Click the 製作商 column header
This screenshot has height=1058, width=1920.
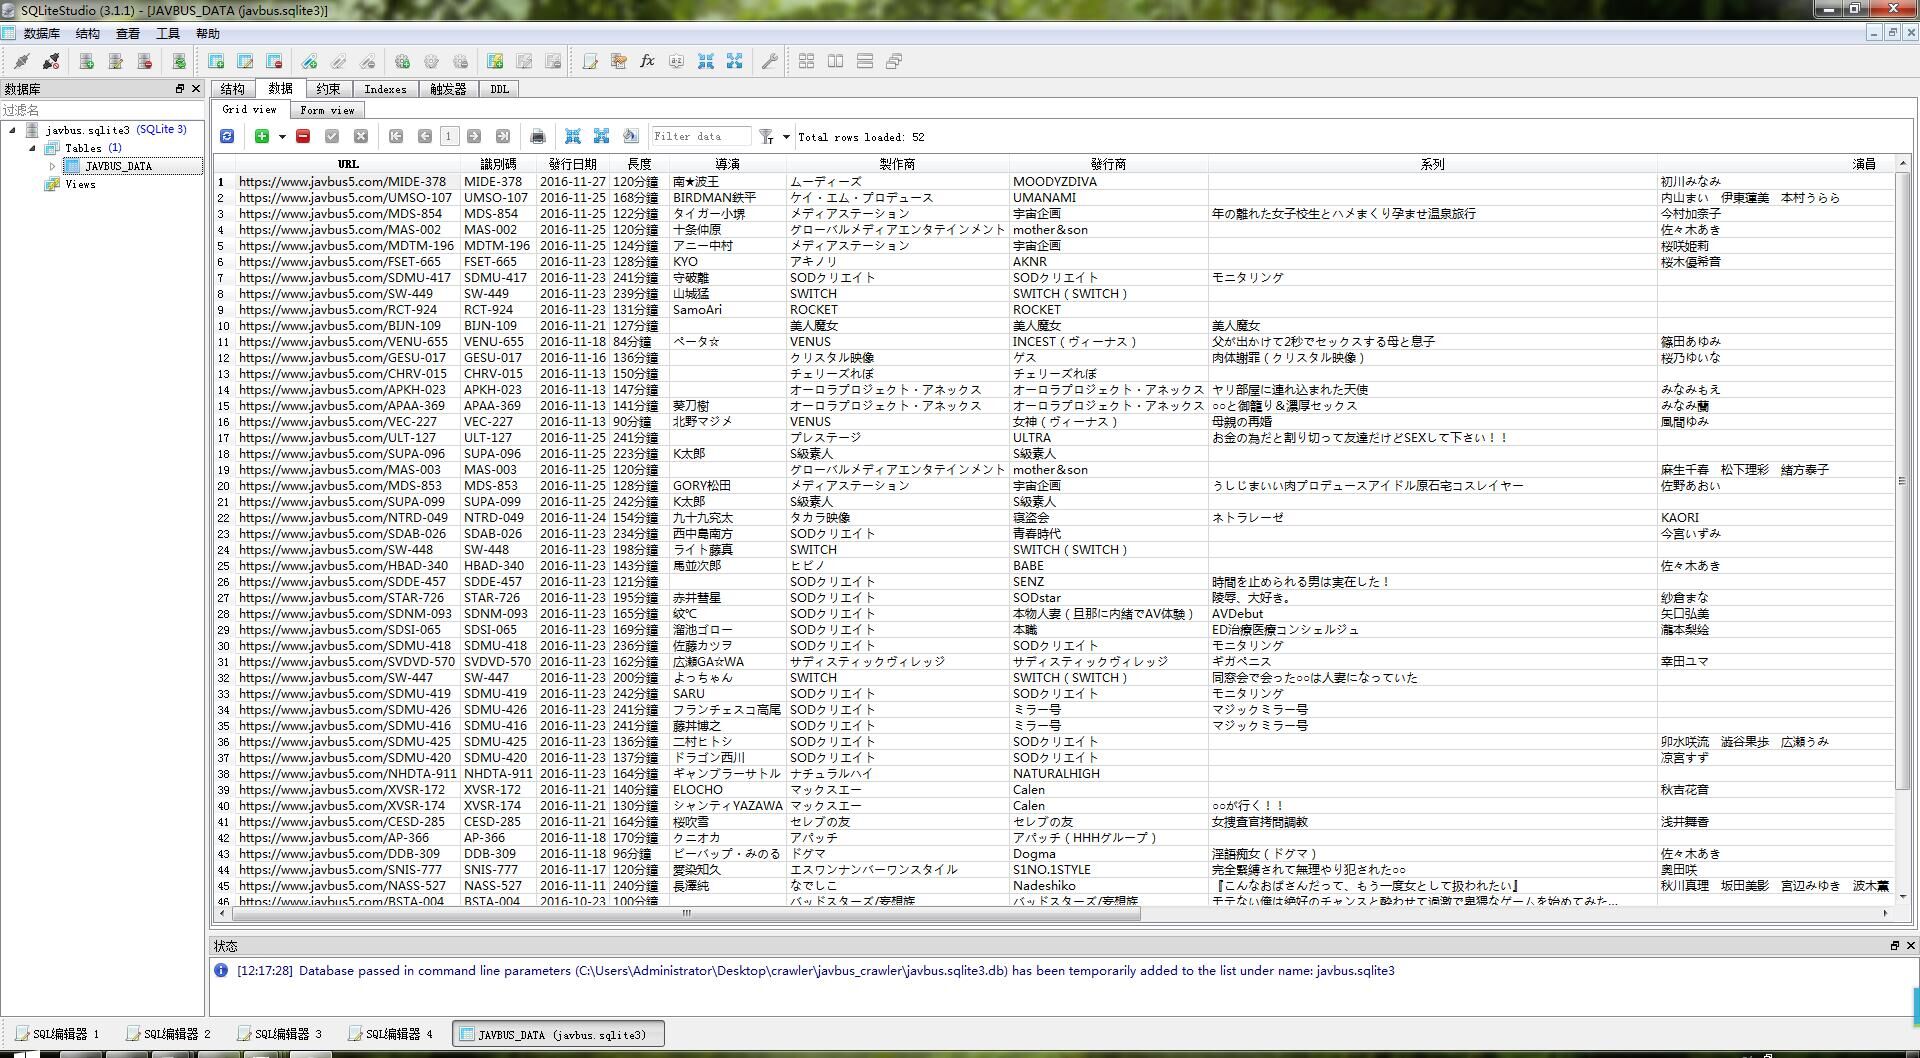[x=897, y=164]
